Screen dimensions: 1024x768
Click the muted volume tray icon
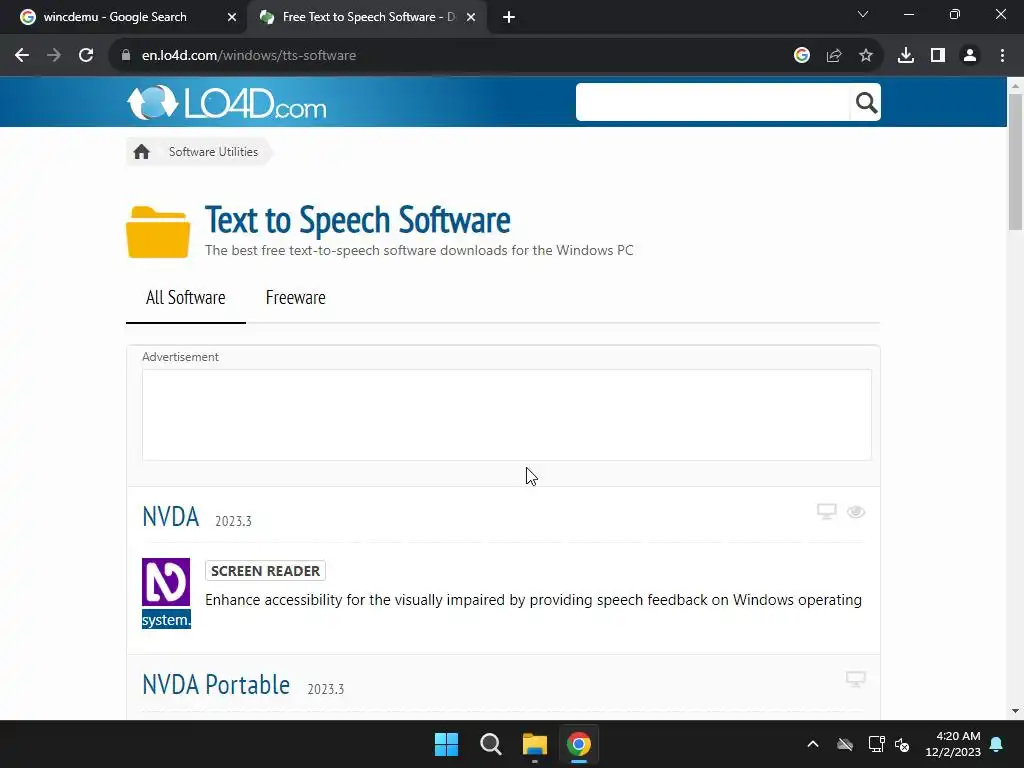[903, 744]
